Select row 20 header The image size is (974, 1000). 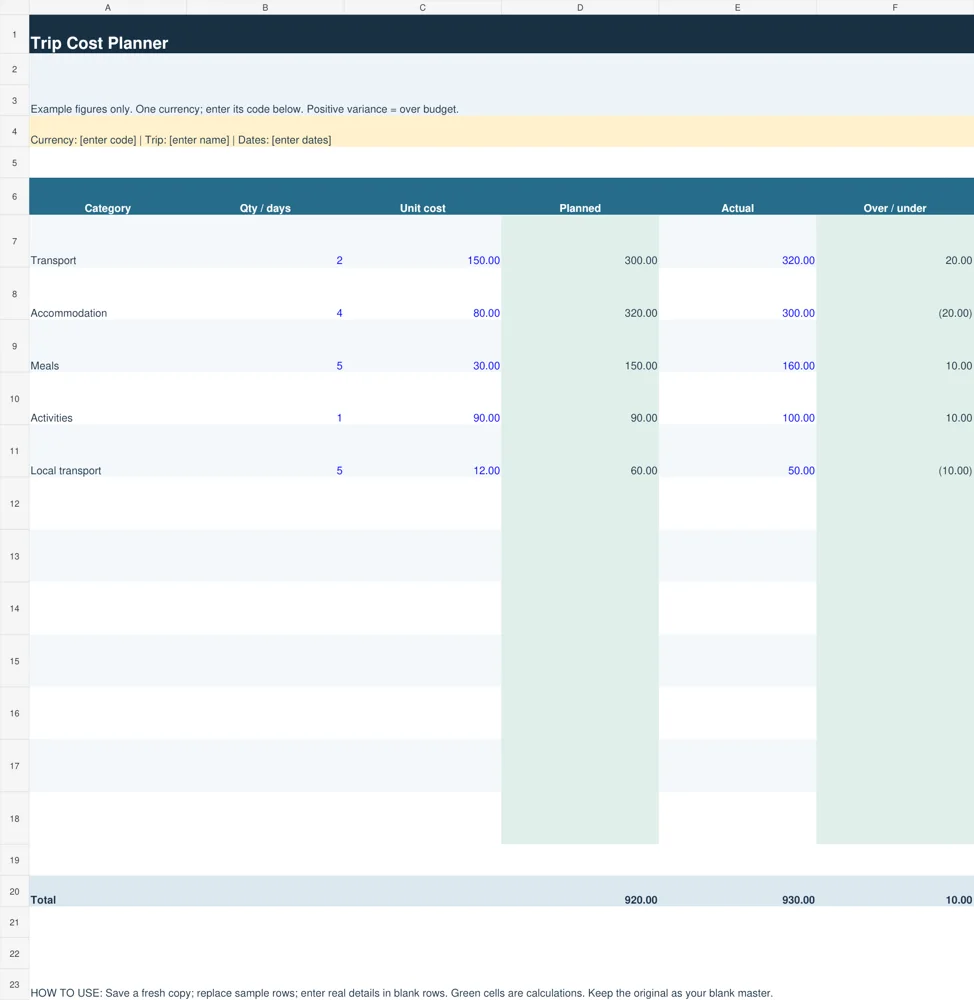15,892
